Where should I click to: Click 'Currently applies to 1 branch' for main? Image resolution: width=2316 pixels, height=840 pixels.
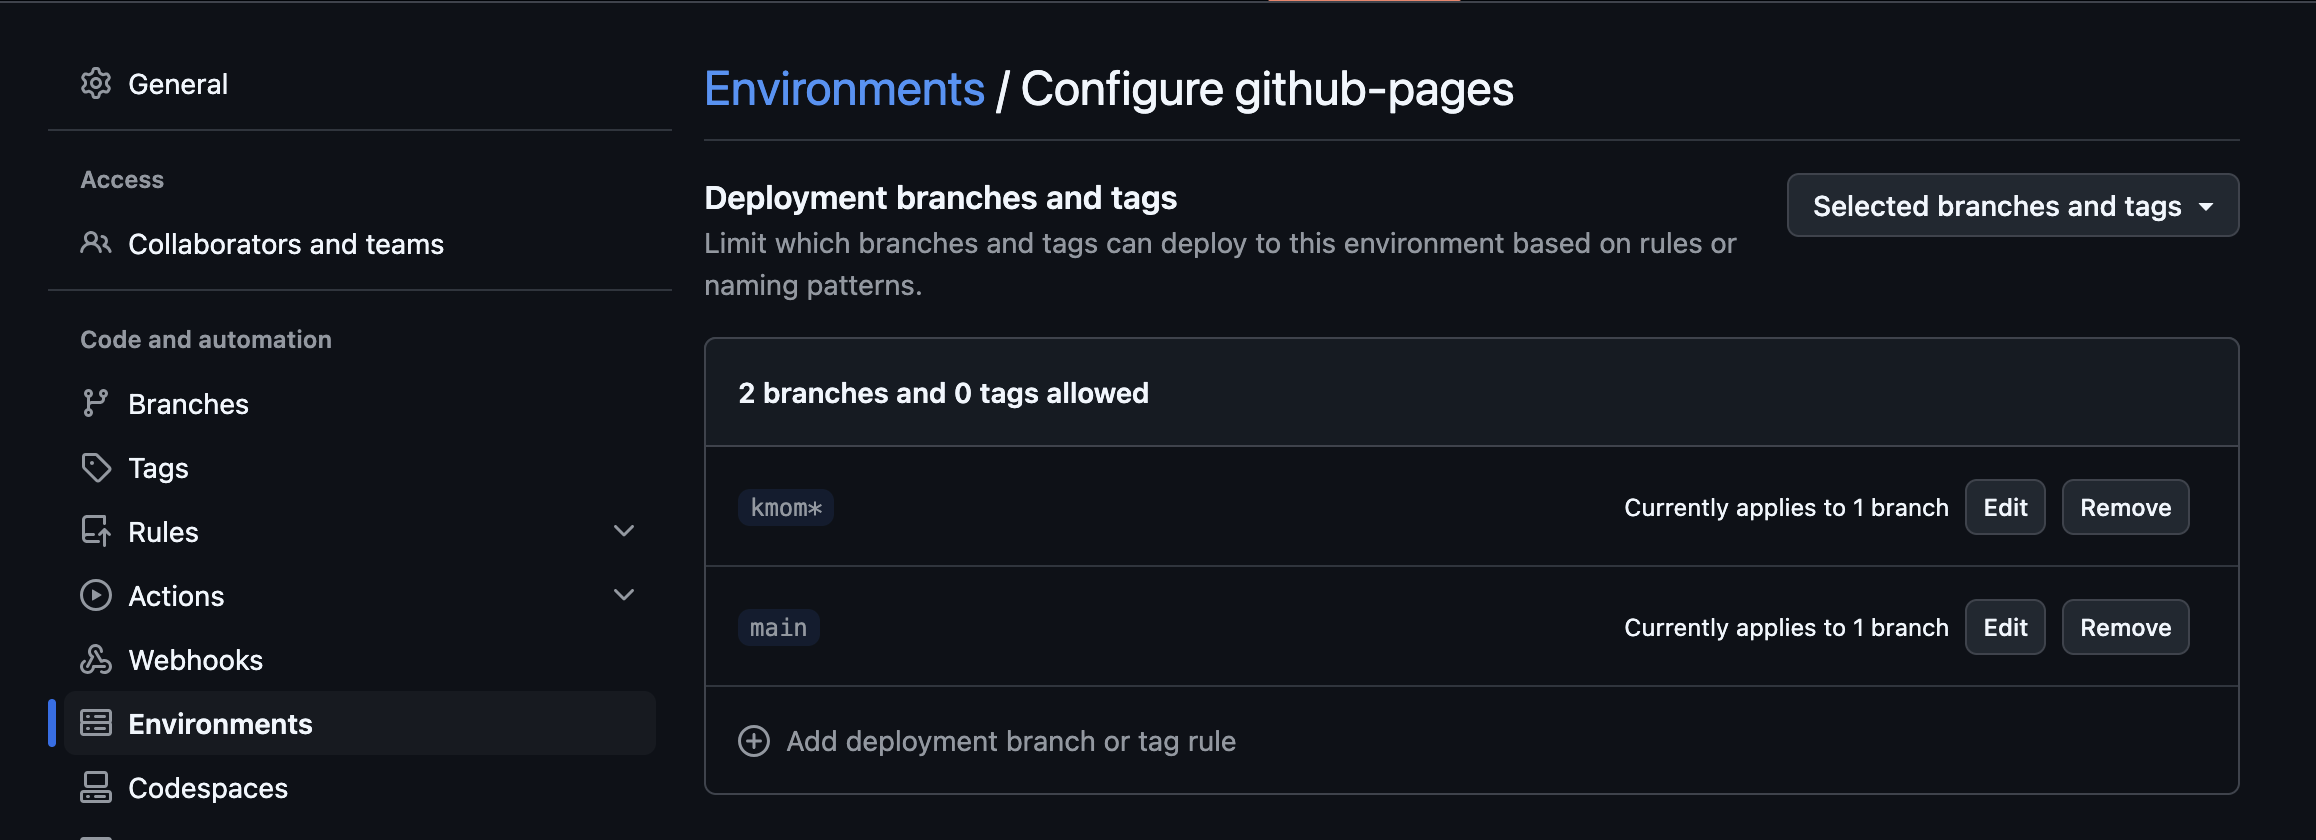1786,628
